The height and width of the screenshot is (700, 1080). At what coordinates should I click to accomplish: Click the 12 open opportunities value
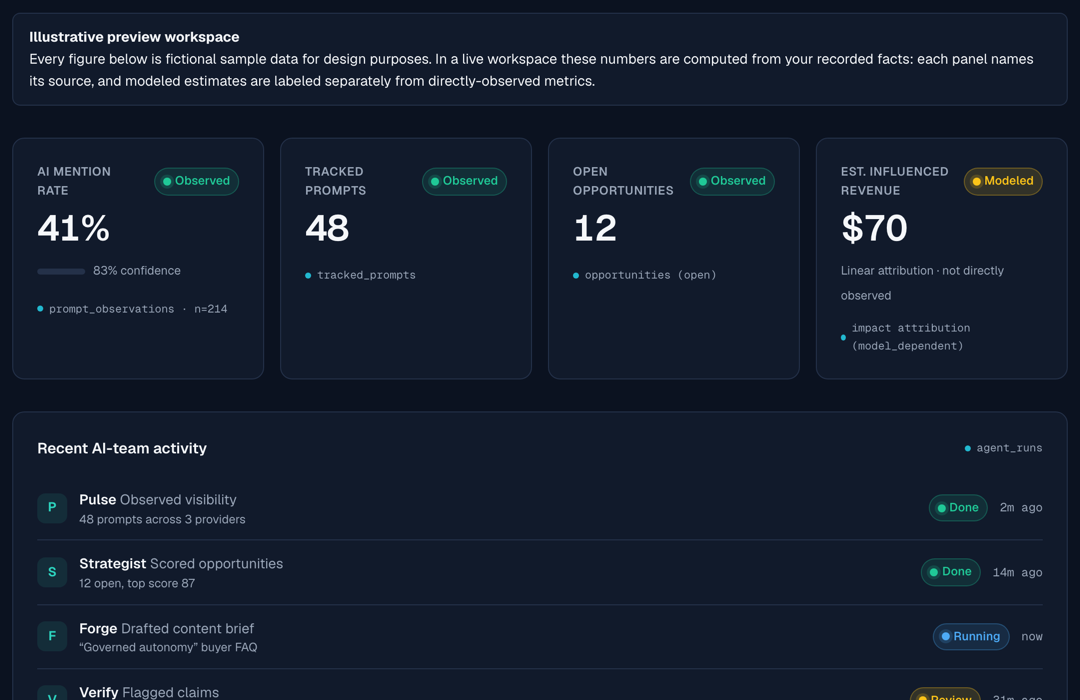[x=594, y=228]
